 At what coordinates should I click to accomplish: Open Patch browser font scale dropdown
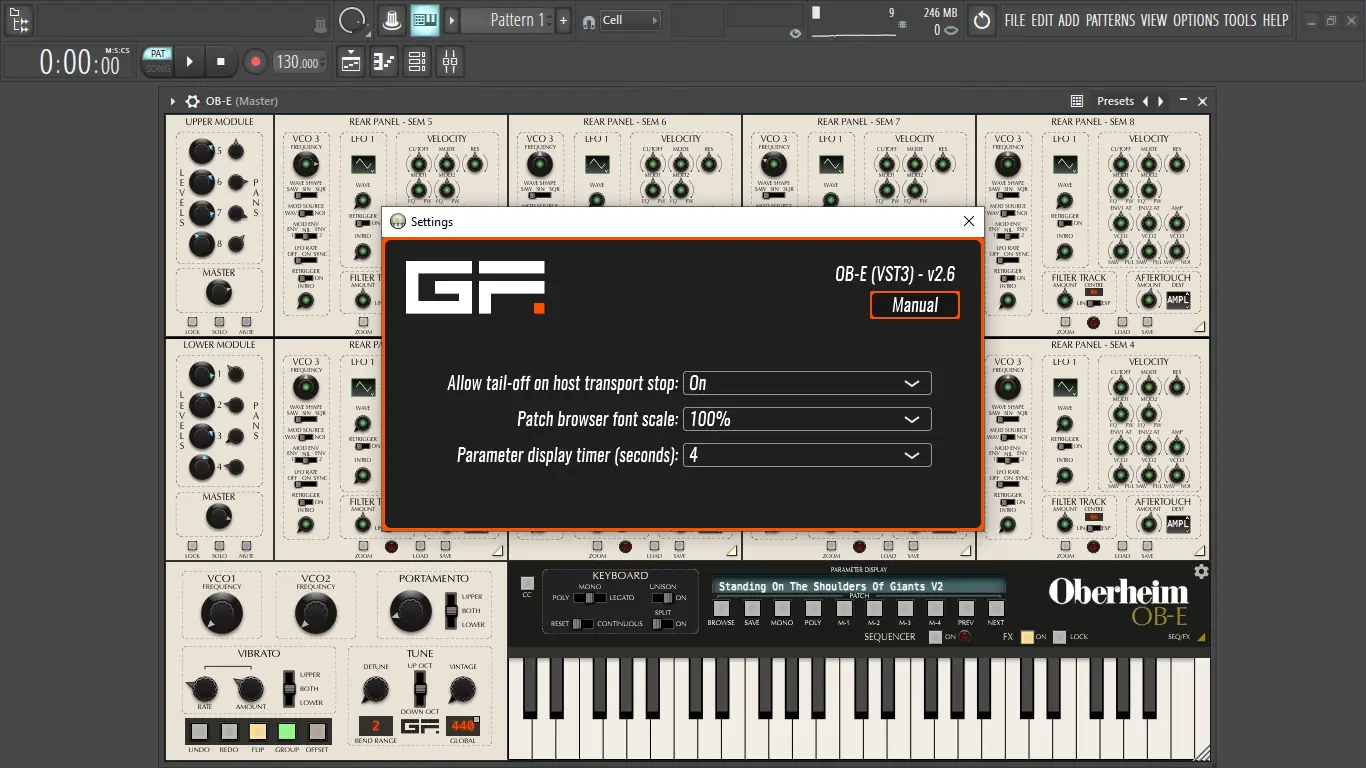(807, 419)
